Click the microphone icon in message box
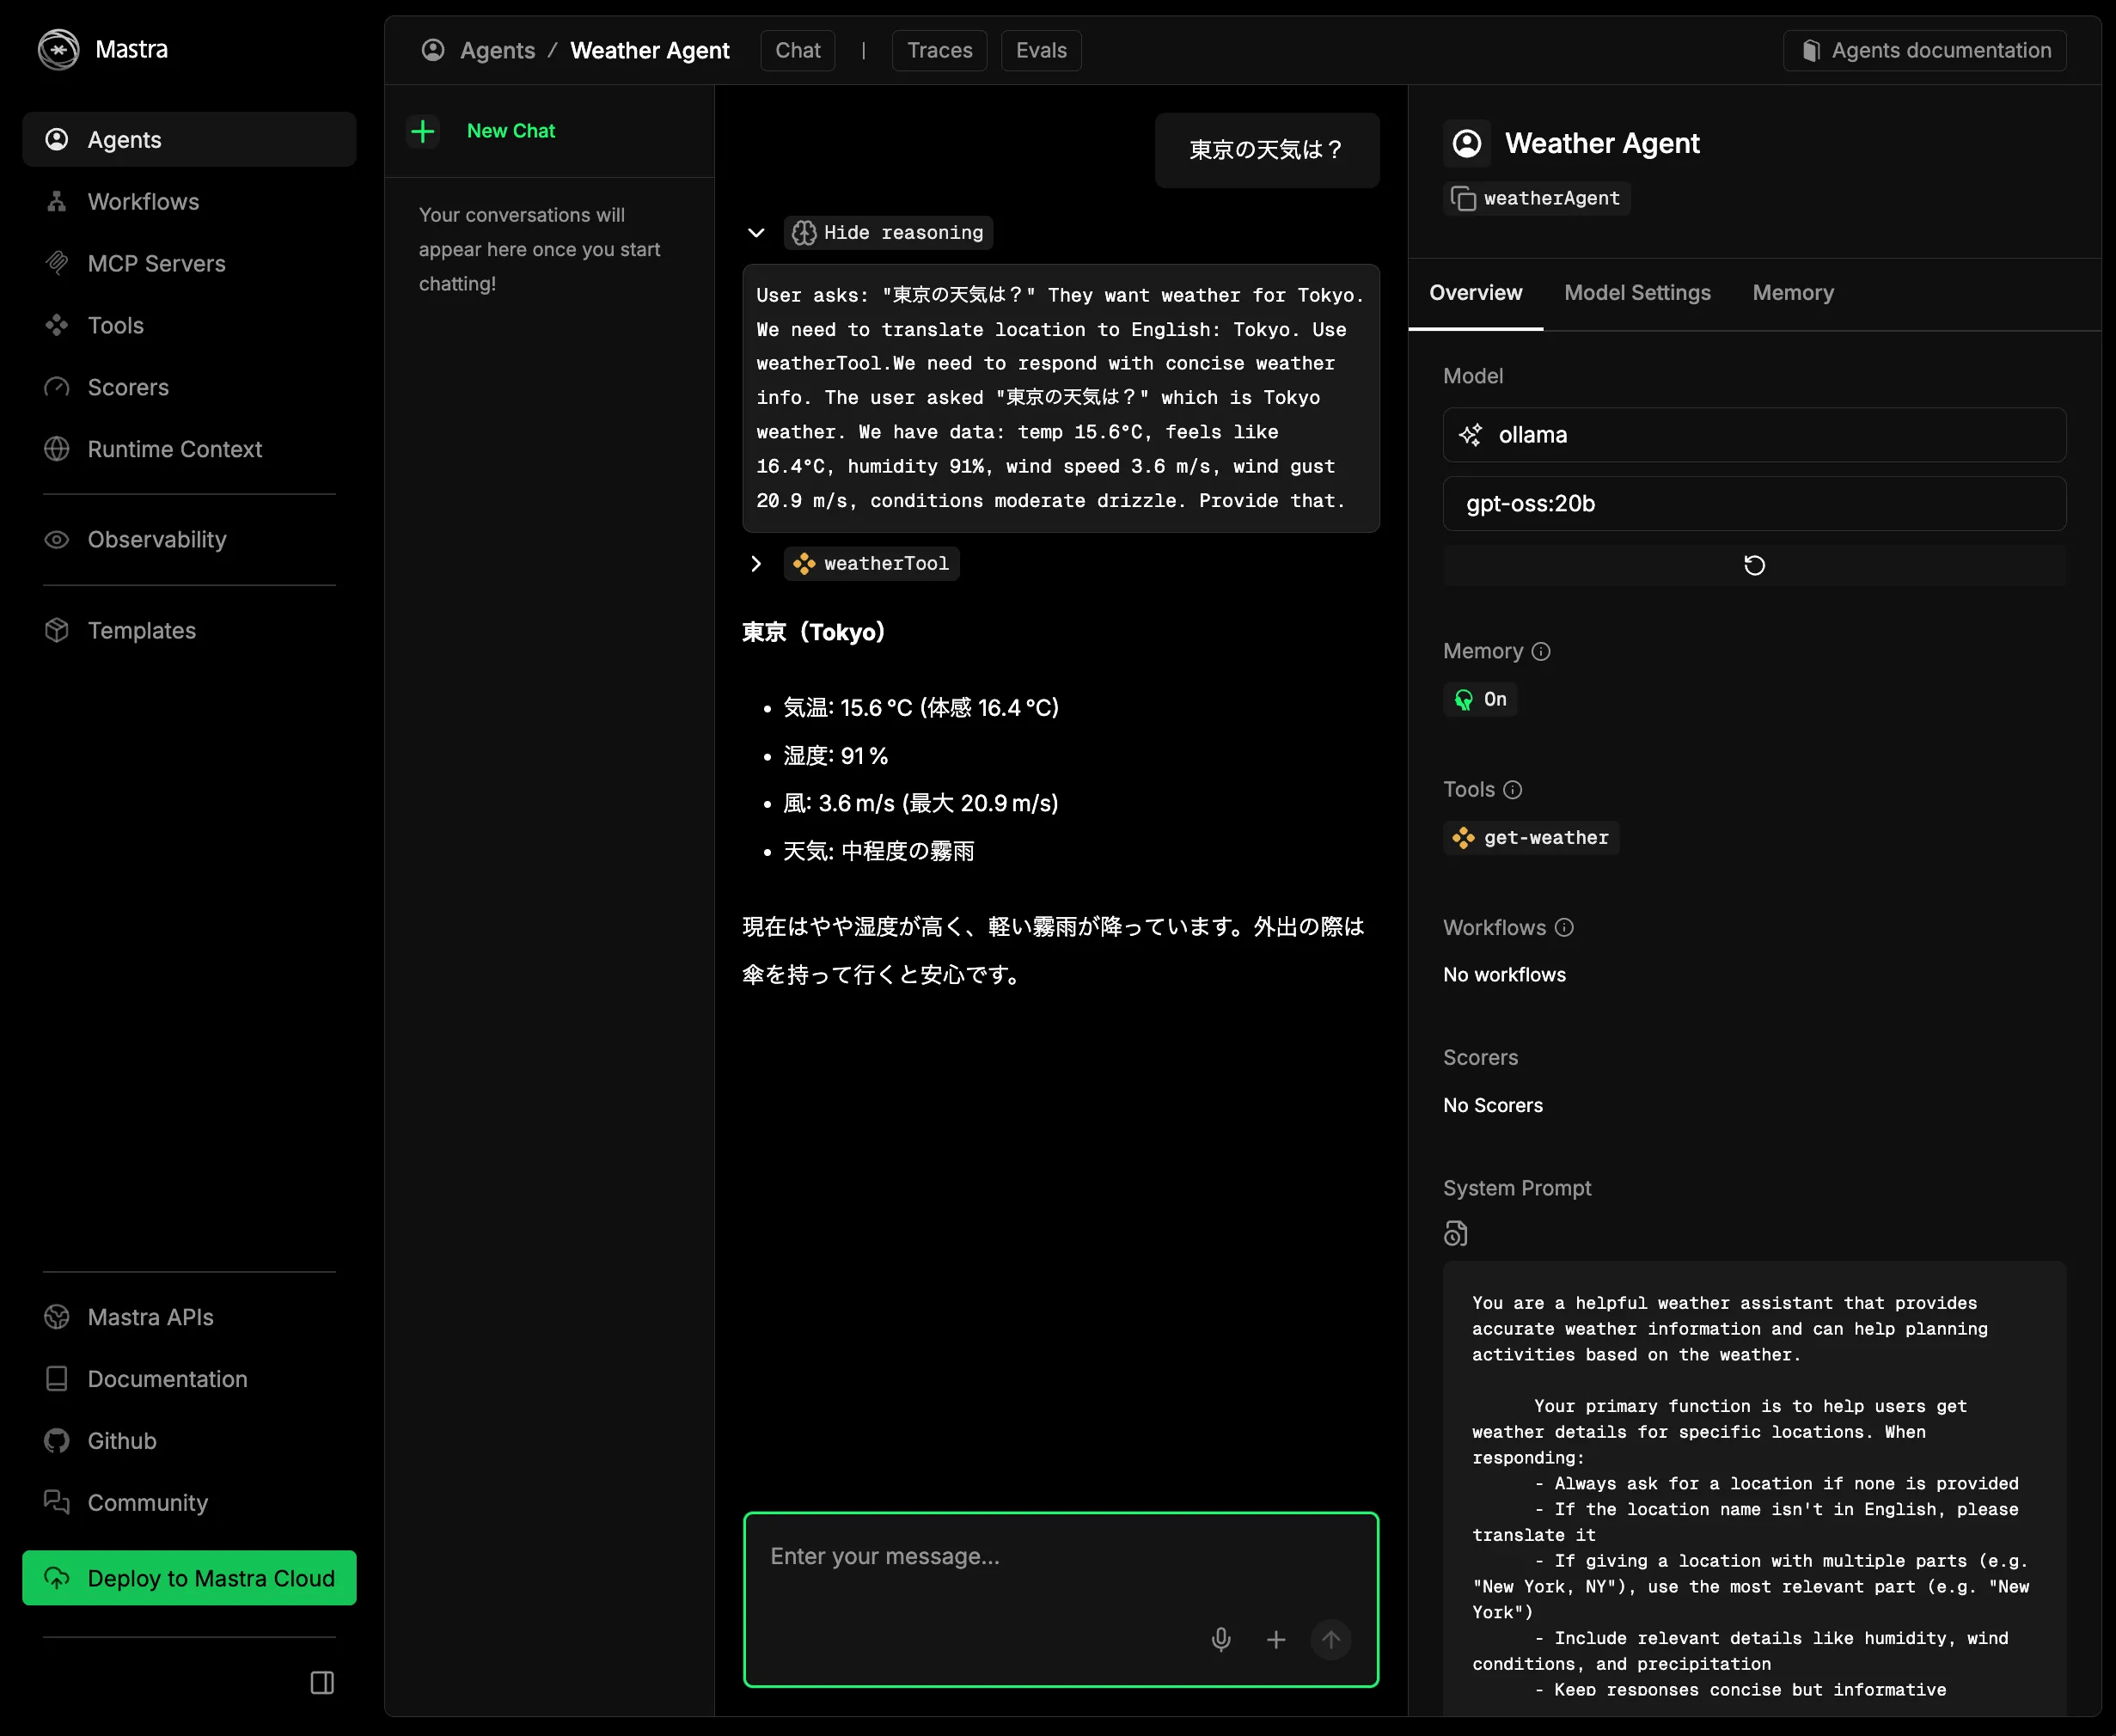Viewport: 2116px width, 1736px height. coord(1221,1640)
